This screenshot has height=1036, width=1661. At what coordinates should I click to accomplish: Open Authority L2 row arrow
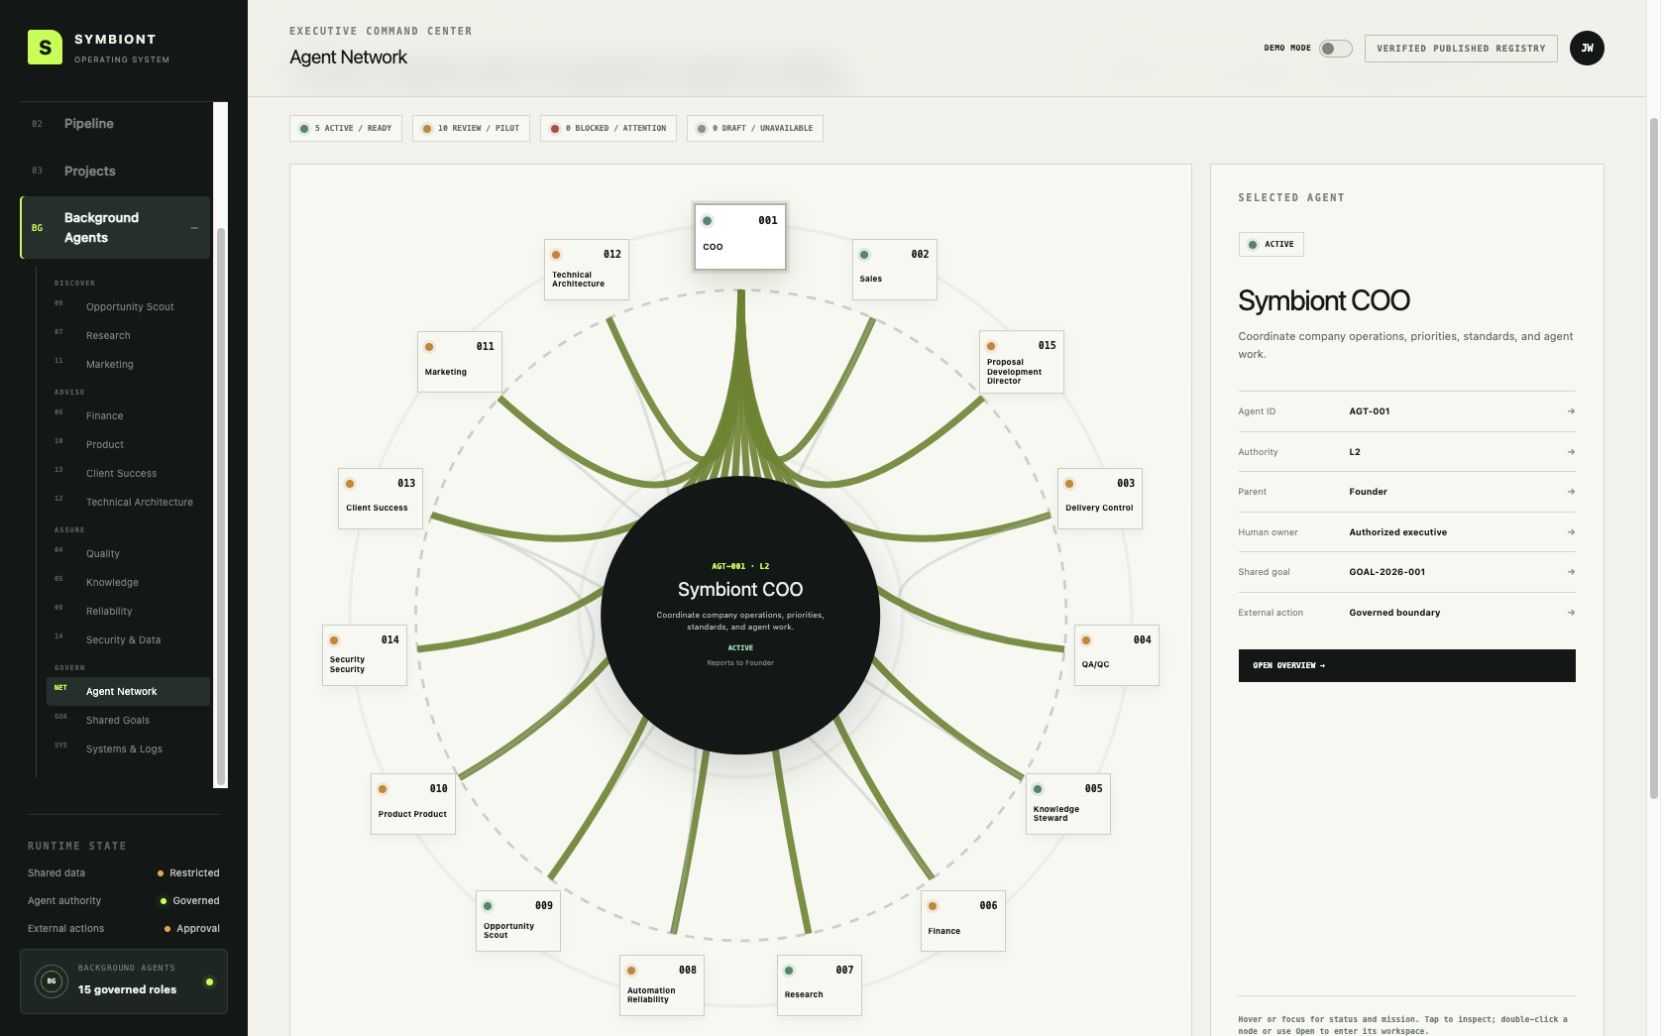(x=1571, y=452)
